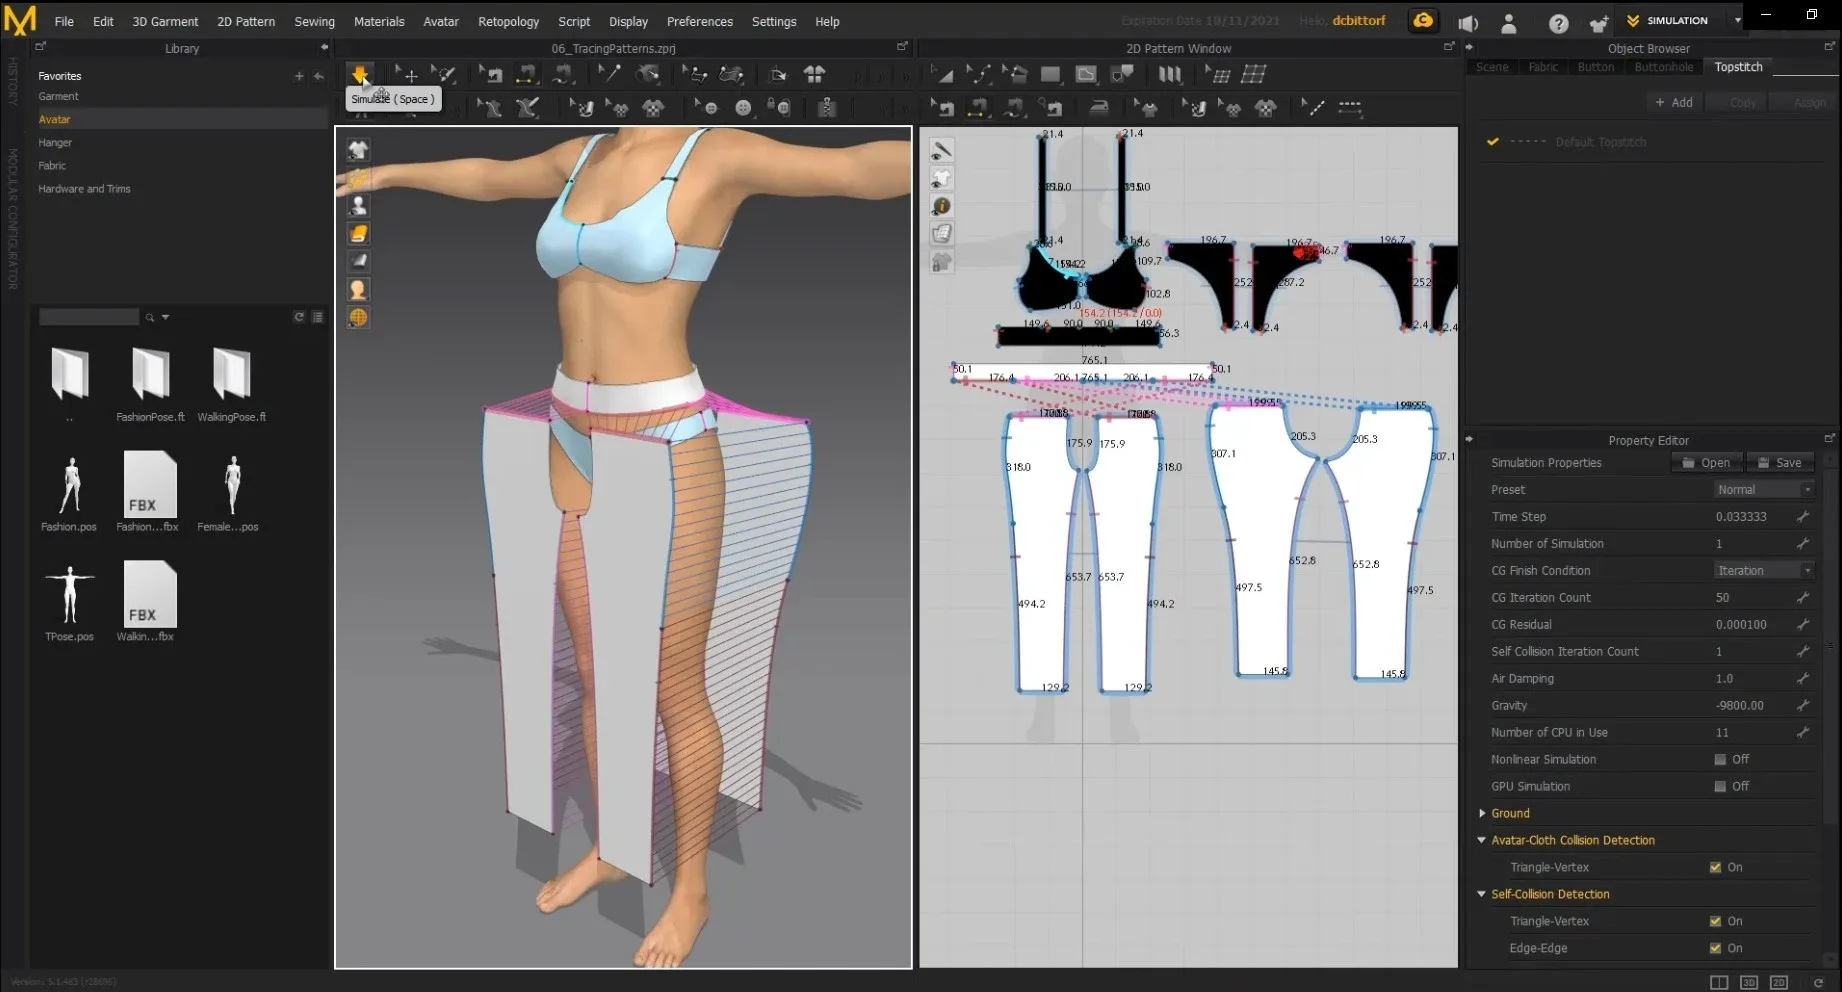Click the Add topstitch button
The image size is (1842, 992).
pos(1673,102)
